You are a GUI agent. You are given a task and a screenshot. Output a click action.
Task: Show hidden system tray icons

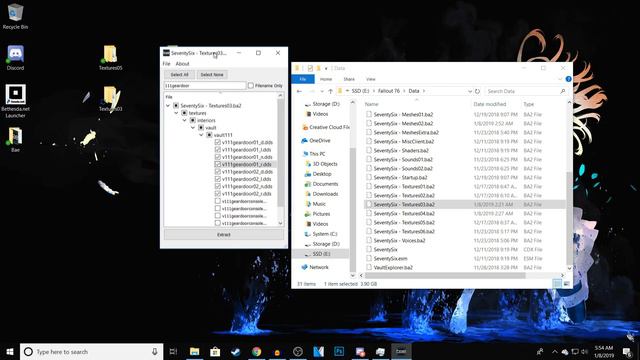pyautogui.click(x=554, y=351)
